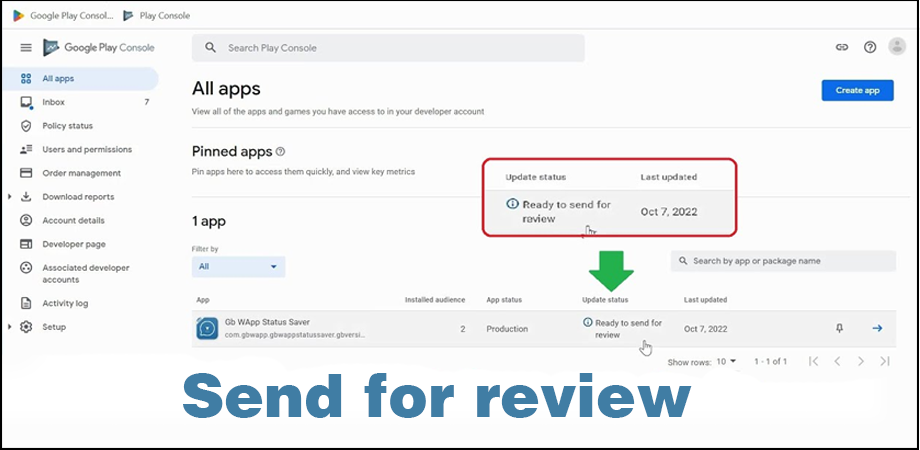The image size is (920, 450).
Task: Select Policy status in the sidebar
Action: point(67,126)
